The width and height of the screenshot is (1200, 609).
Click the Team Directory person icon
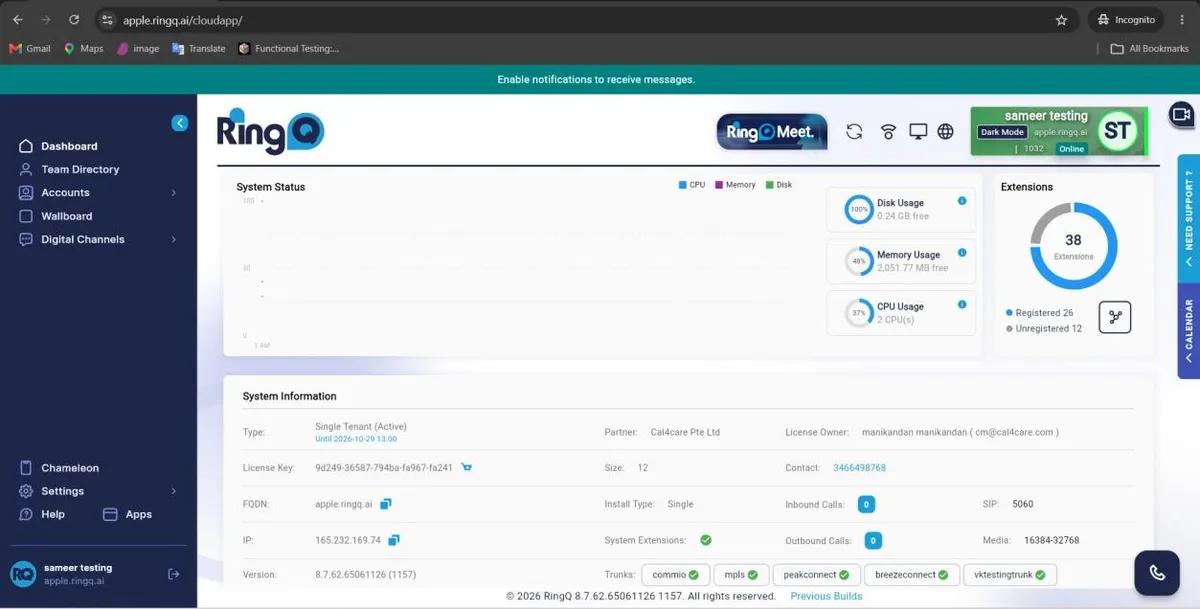pyautogui.click(x=26, y=170)
